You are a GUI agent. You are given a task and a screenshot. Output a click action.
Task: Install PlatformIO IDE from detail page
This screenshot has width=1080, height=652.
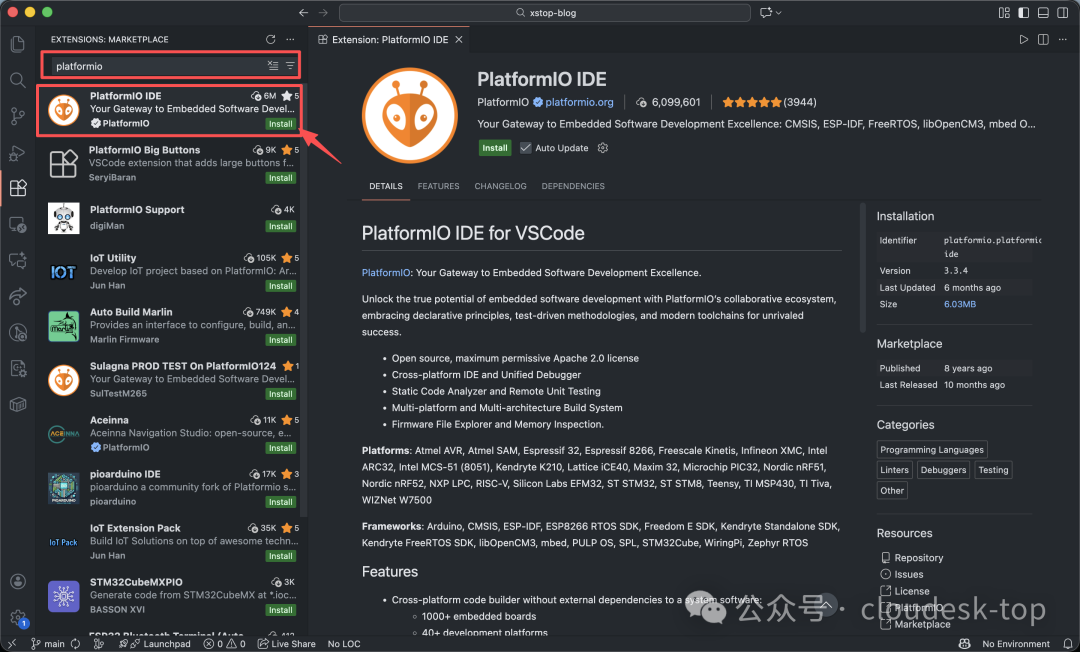click(x=495, y=148)
